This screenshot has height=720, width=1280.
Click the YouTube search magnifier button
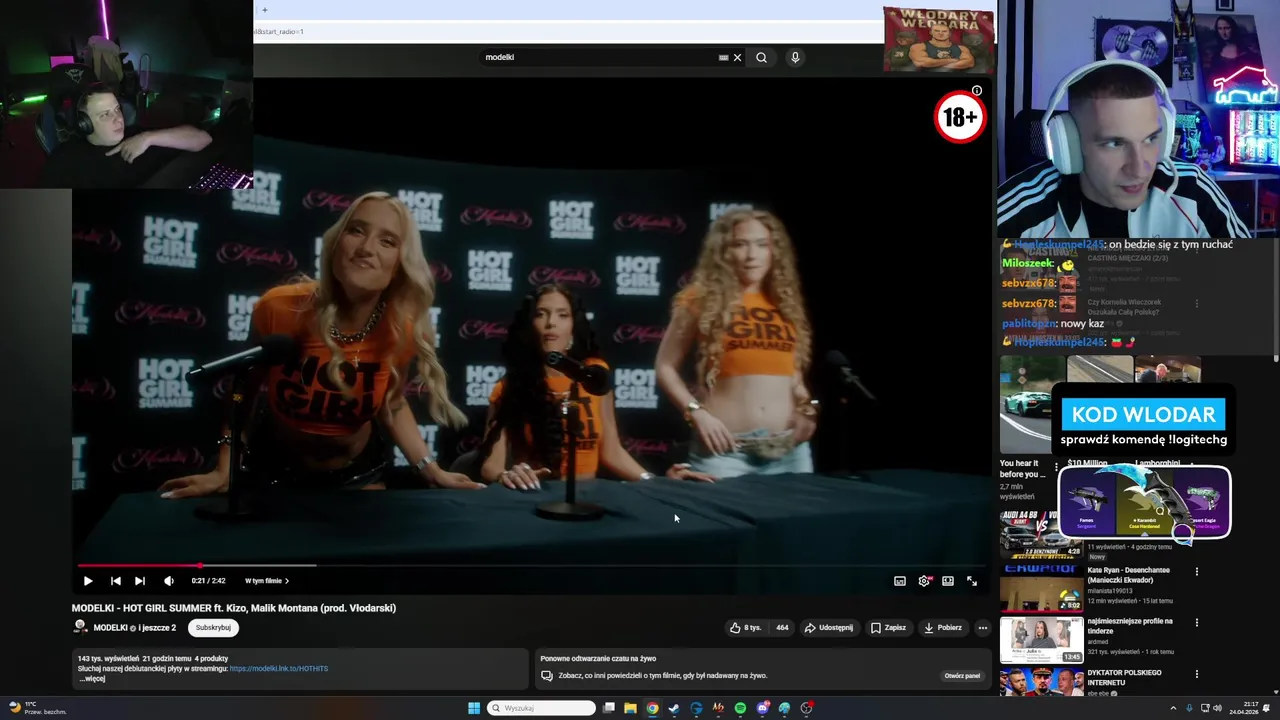(x=761, y=57)
